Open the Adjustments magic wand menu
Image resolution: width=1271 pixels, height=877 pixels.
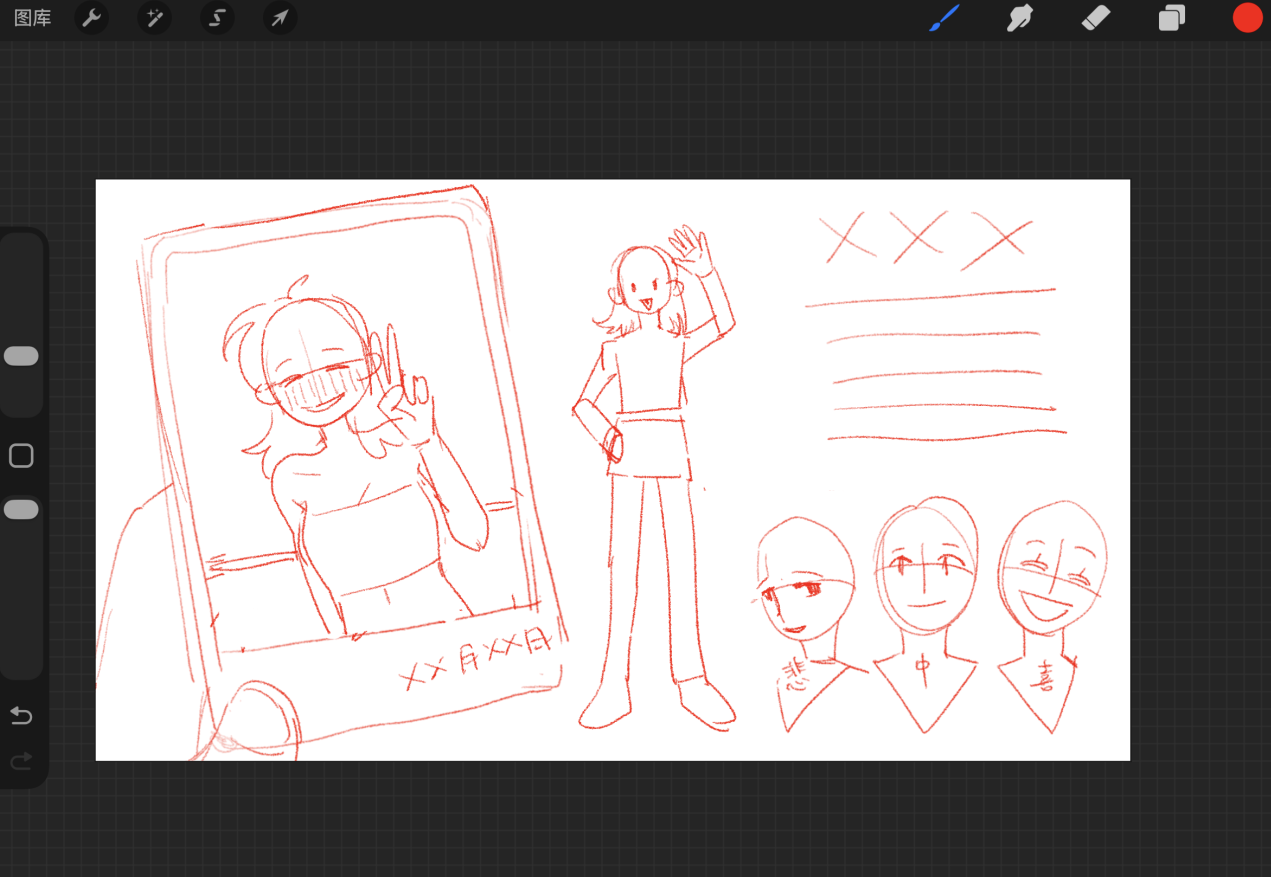click(155, 18)
